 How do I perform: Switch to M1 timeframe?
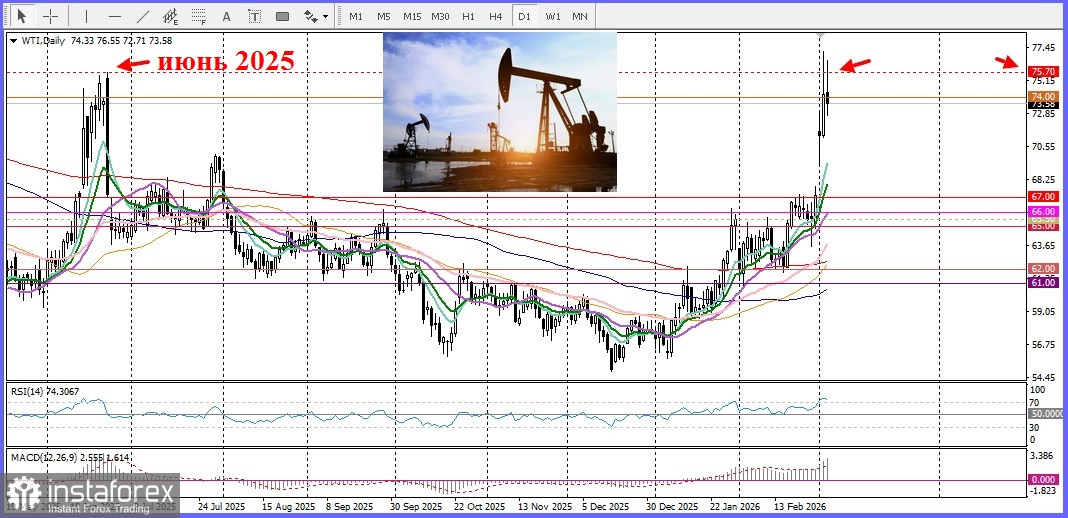[356, 16]
